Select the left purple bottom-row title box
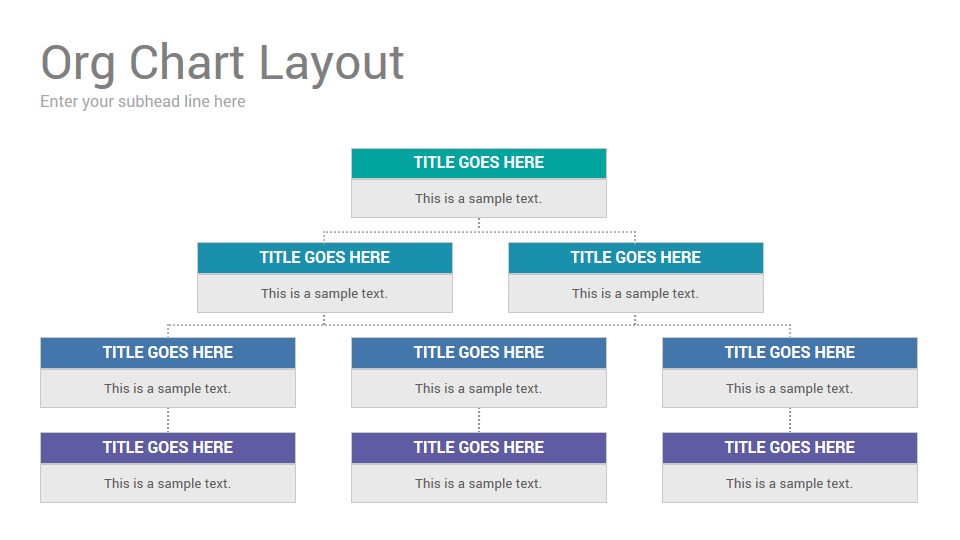The width and height of the screenshot is (960, 540). [x=168, y=448]
